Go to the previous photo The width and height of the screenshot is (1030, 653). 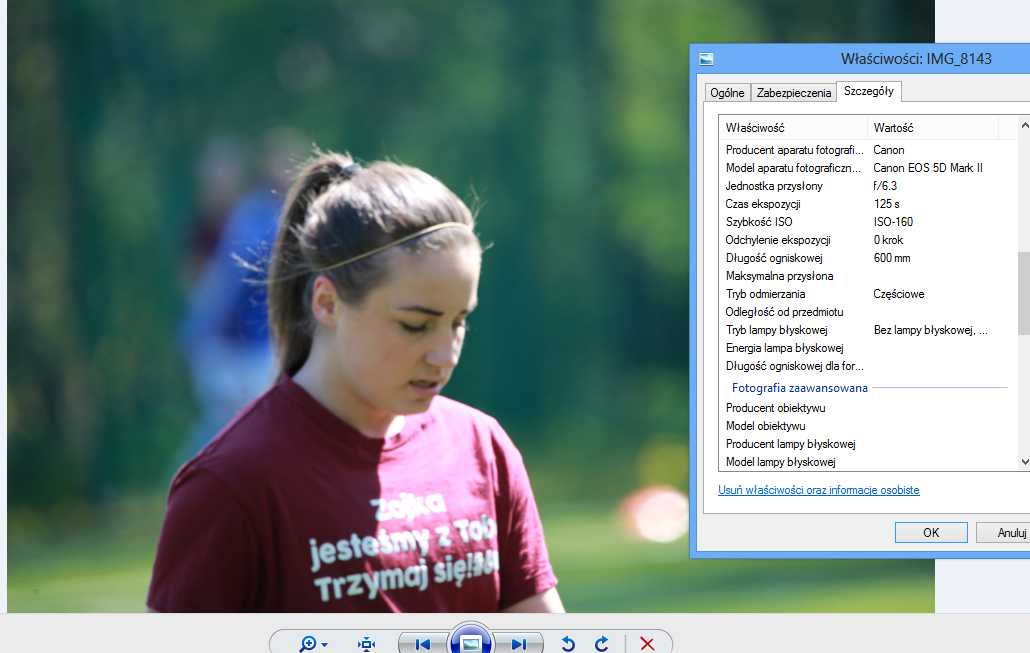[422, 644]
